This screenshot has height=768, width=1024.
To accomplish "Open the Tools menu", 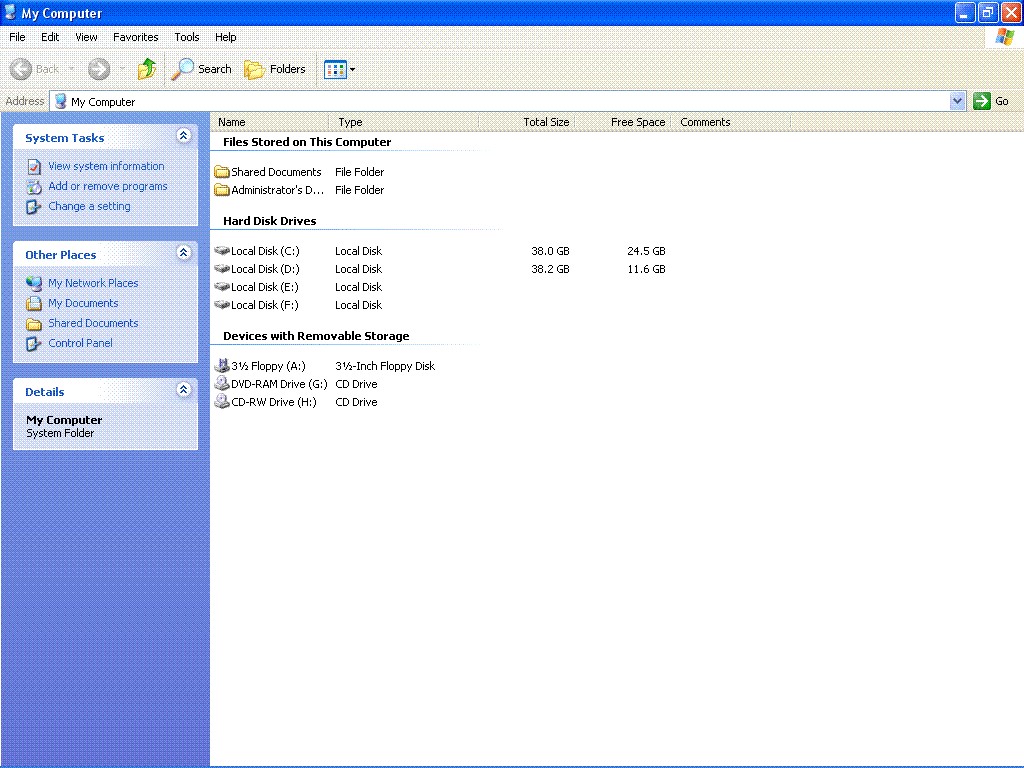I will (x=187, y=37).
